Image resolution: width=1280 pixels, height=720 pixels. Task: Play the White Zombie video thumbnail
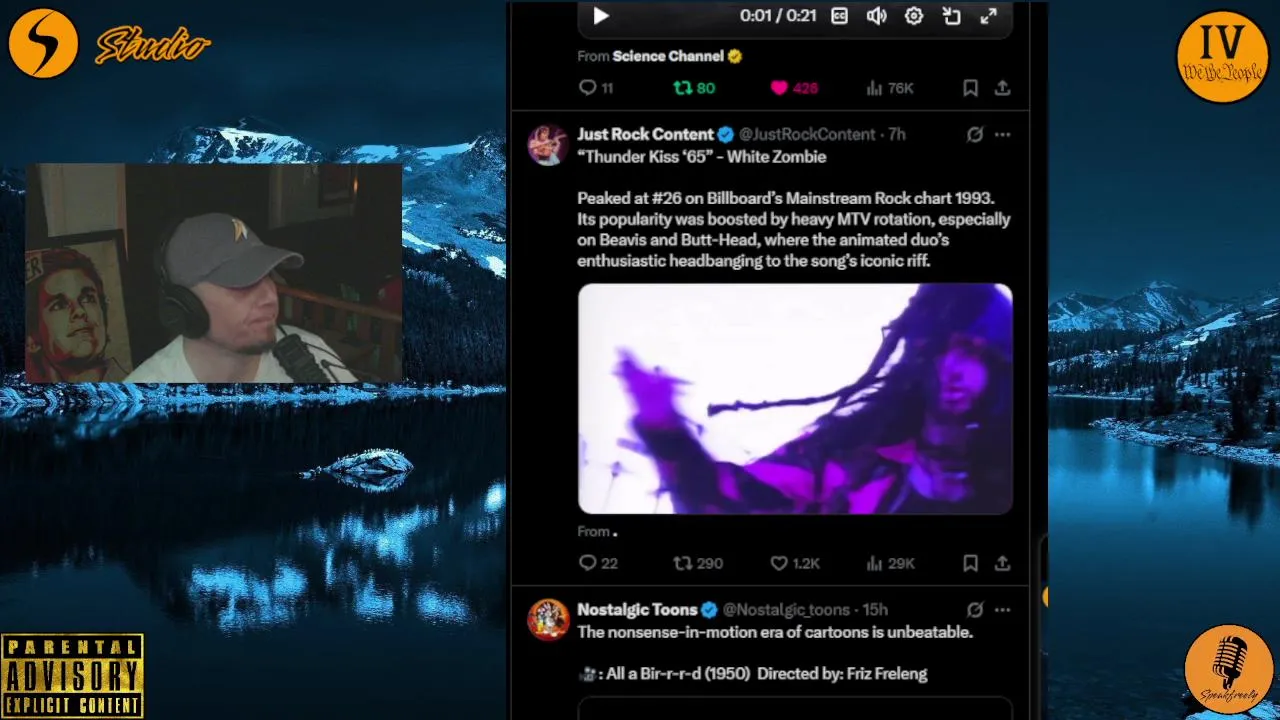(x=795, y=398)
